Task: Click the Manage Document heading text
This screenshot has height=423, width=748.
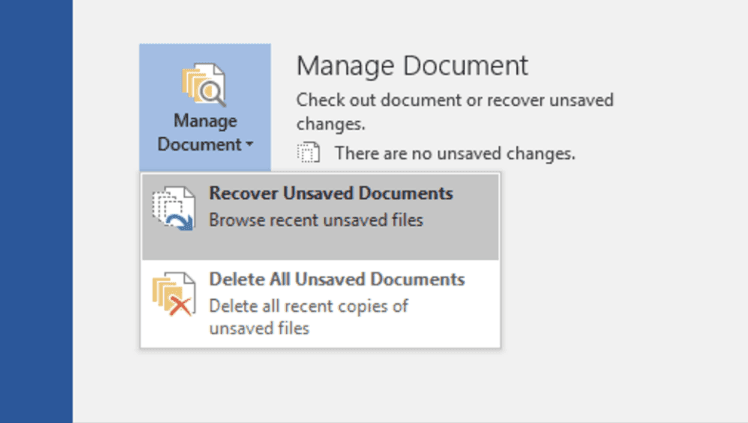Action: click(x=412, y=65)
